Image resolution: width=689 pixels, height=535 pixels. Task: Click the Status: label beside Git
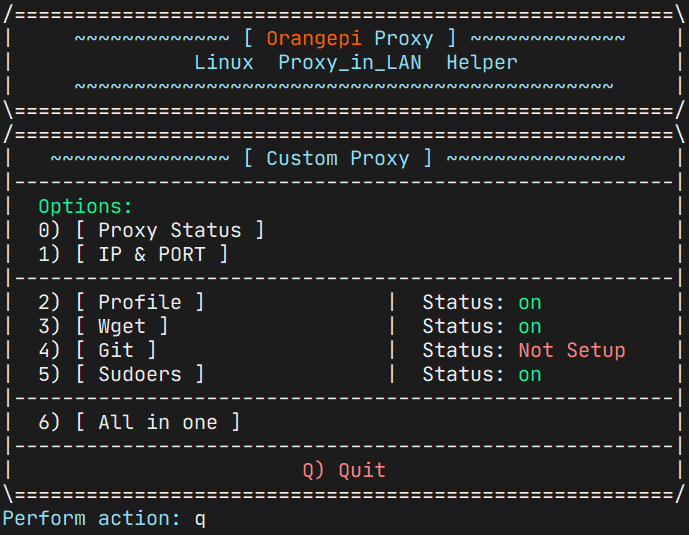[x=463, y=351]
